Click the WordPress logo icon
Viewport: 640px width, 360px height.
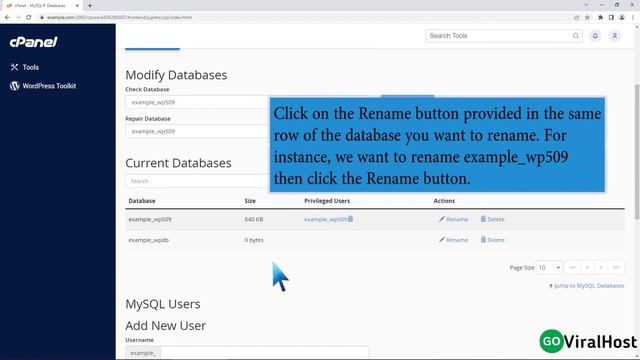15,86
